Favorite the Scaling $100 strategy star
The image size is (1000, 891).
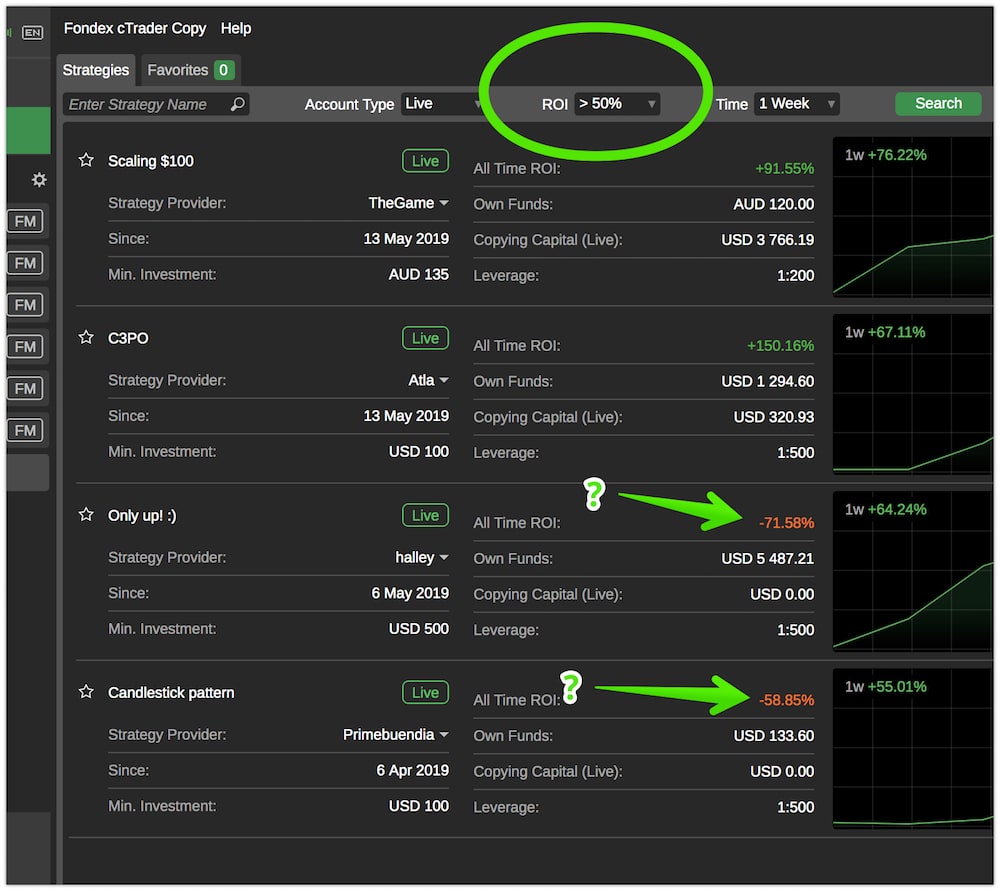tap(86, 160)
